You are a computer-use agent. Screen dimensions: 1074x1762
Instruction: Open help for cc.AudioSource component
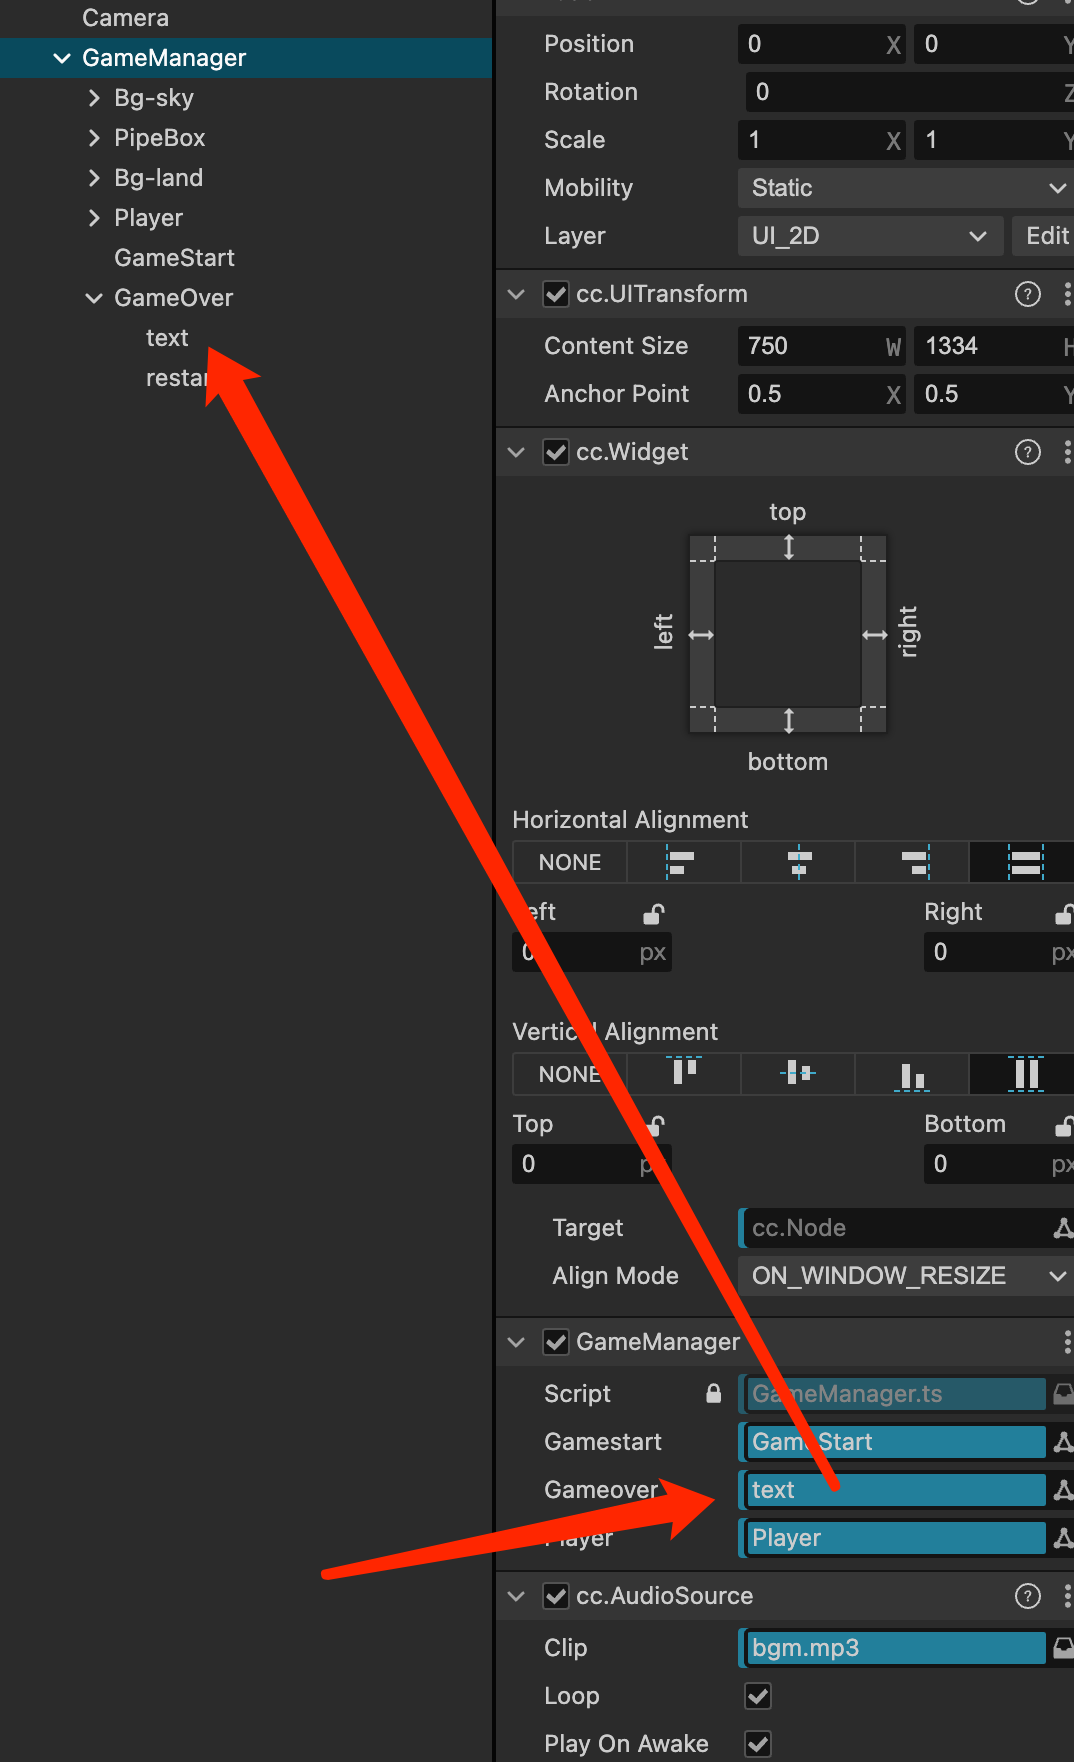click(x=1027, y=1596)
